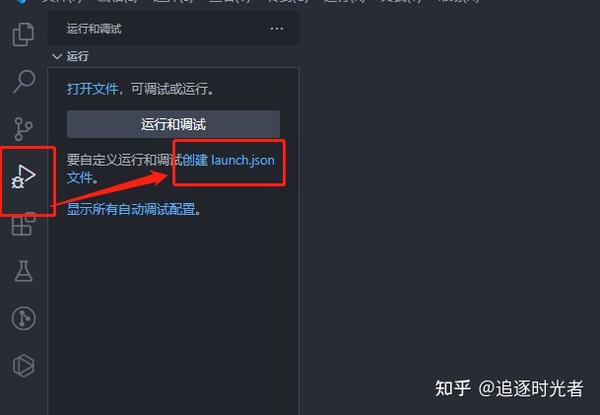Screen dimensions: 600x415
Task: Click the hexagon play icon in activity bar
Action: tap(23, 366)
